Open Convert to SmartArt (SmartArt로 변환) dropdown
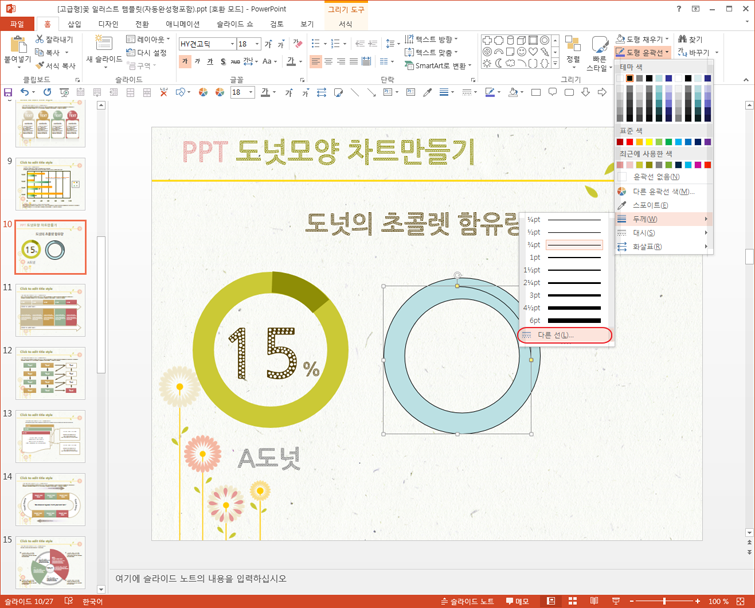The height and width of the screenshot is (608, 755). pos(438,65)
